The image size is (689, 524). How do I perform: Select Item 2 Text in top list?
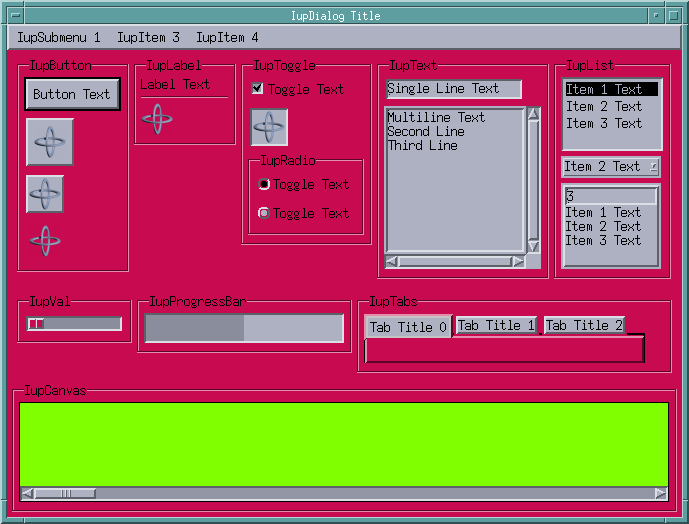point(612,106)
